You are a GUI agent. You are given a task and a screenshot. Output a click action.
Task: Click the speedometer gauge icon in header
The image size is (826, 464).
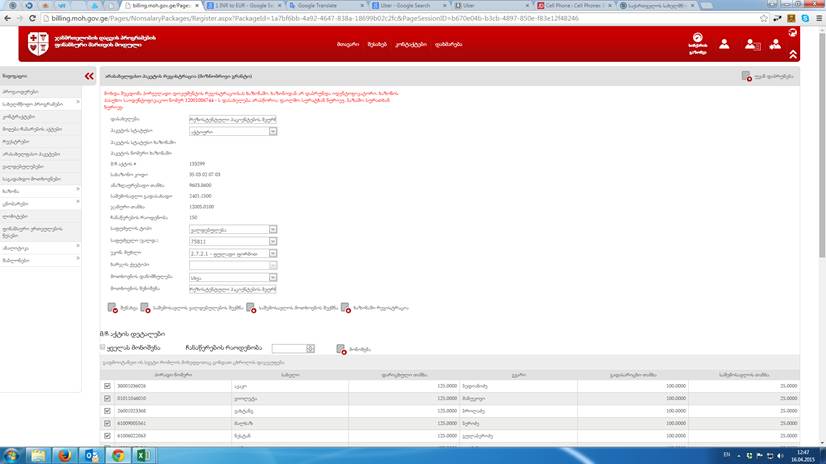click(696, 44)
